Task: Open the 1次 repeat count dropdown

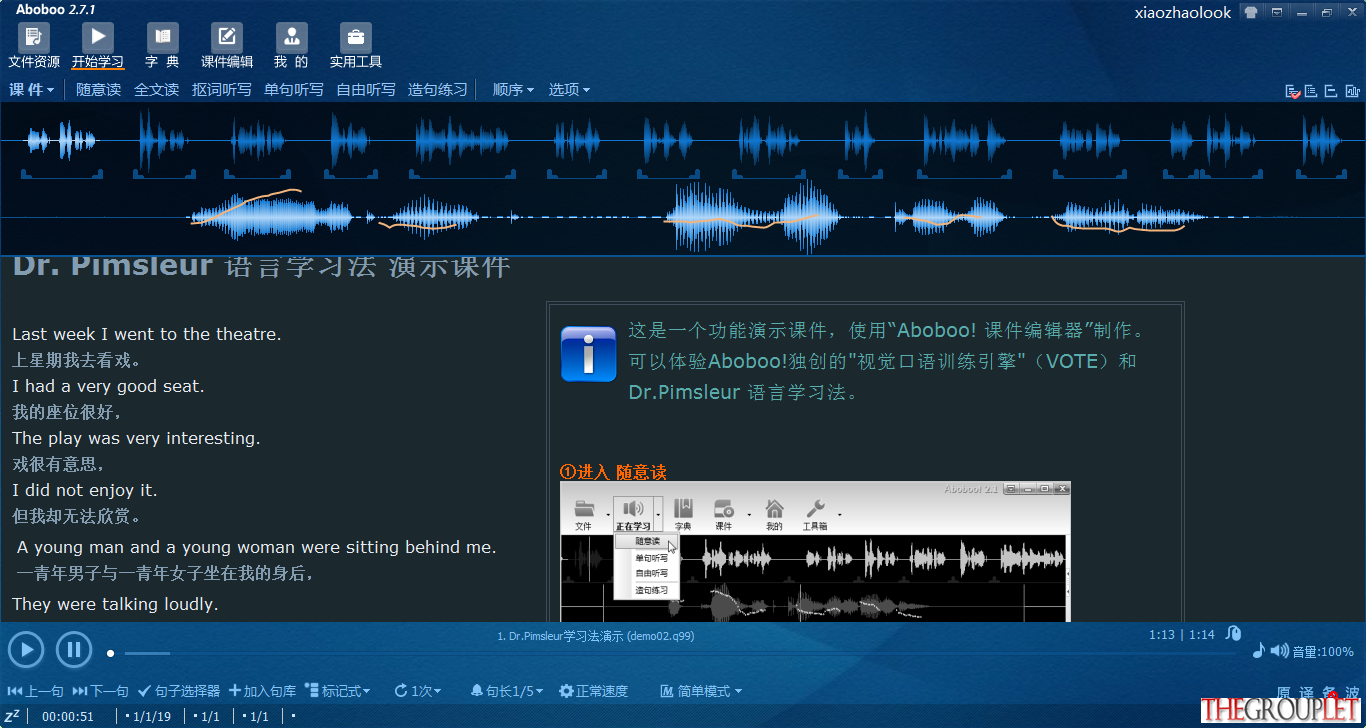Action: click(418, 691)
